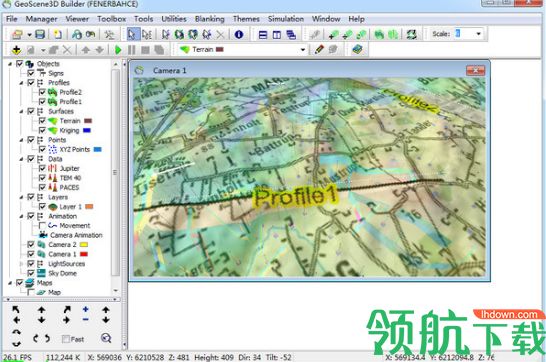This screenshot has width=546, height=362.
Task: Collapse the Objects tree node
Action: [10, 64]
